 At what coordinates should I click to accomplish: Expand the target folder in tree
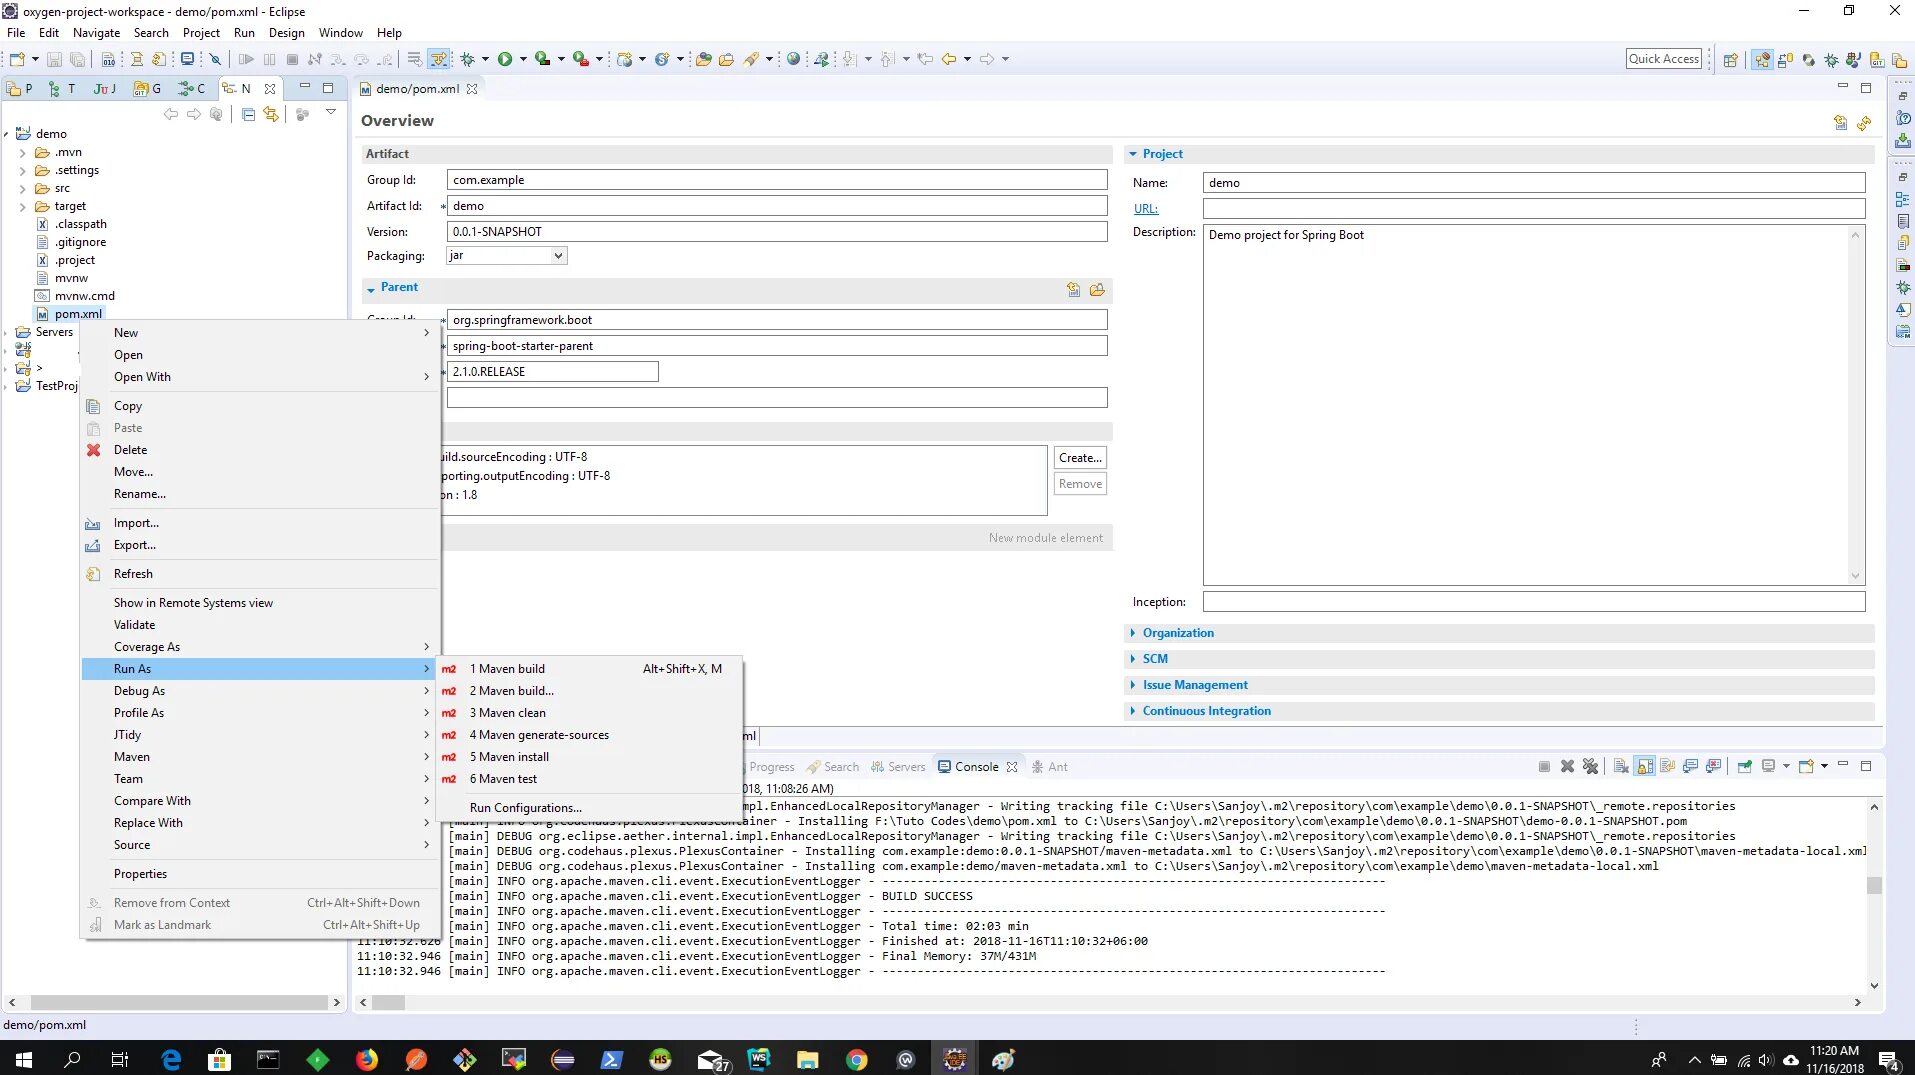[22, 207]
